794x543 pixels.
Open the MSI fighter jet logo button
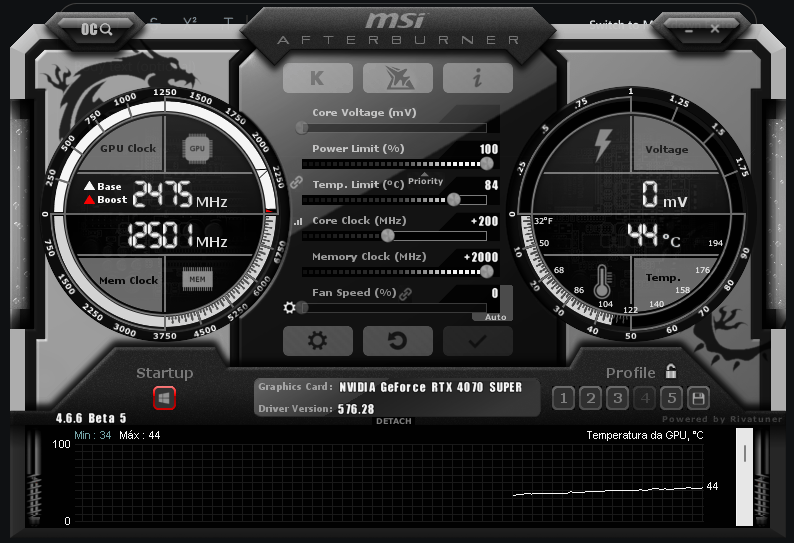tap(398, 78)
